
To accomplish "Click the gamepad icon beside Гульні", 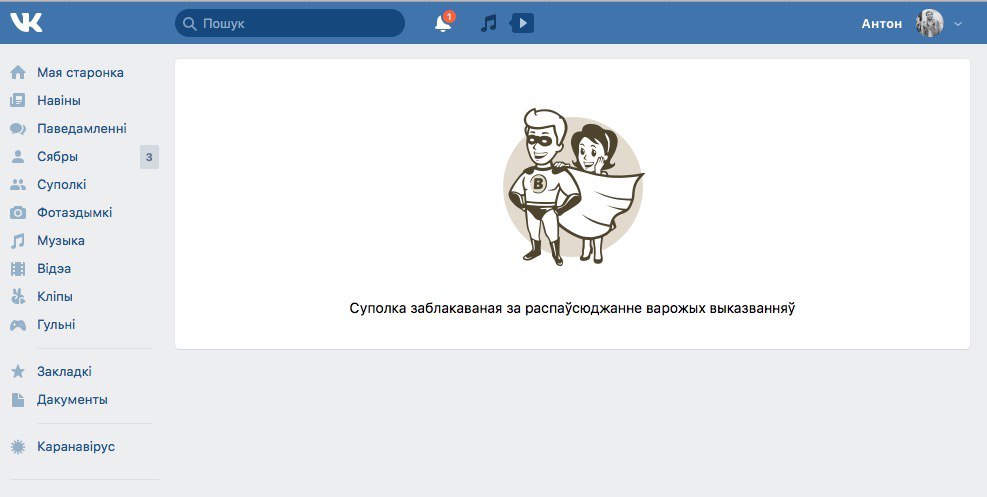I will (x=18, y=325).
